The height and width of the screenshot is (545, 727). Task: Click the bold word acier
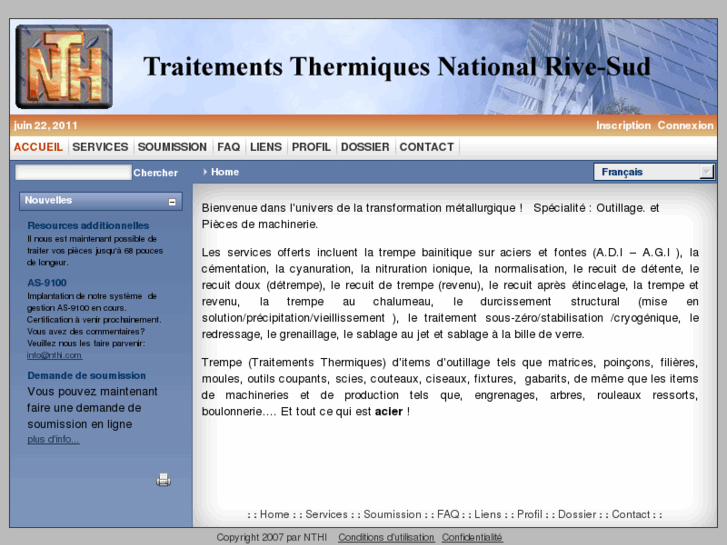click(389, 411)
